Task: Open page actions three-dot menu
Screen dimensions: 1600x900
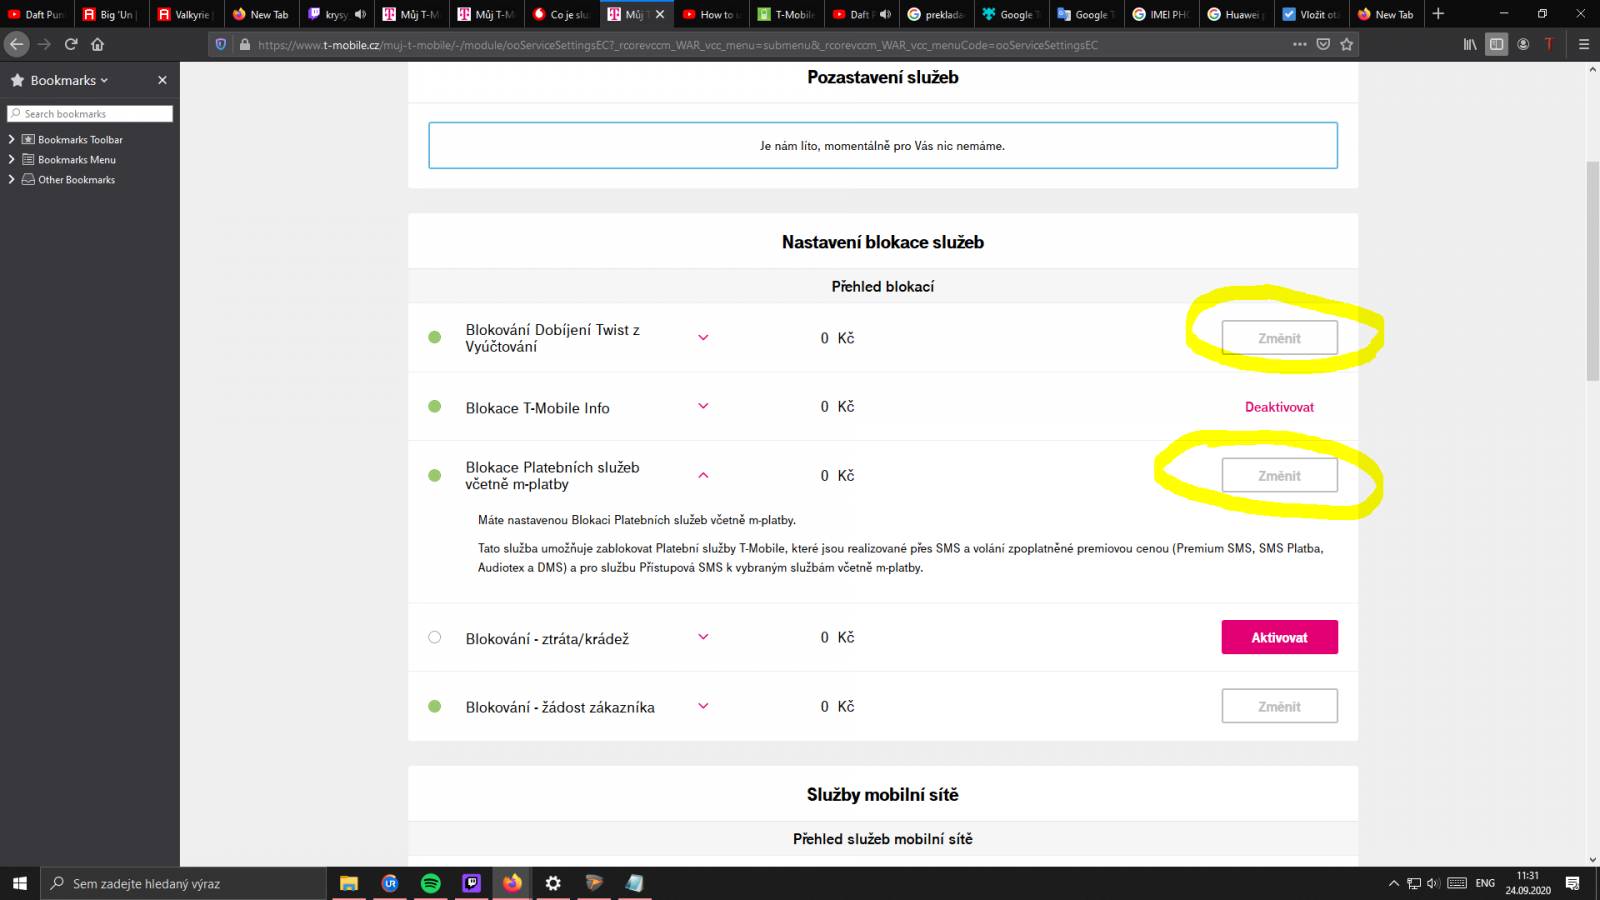Action: (x=1299, y=44)
